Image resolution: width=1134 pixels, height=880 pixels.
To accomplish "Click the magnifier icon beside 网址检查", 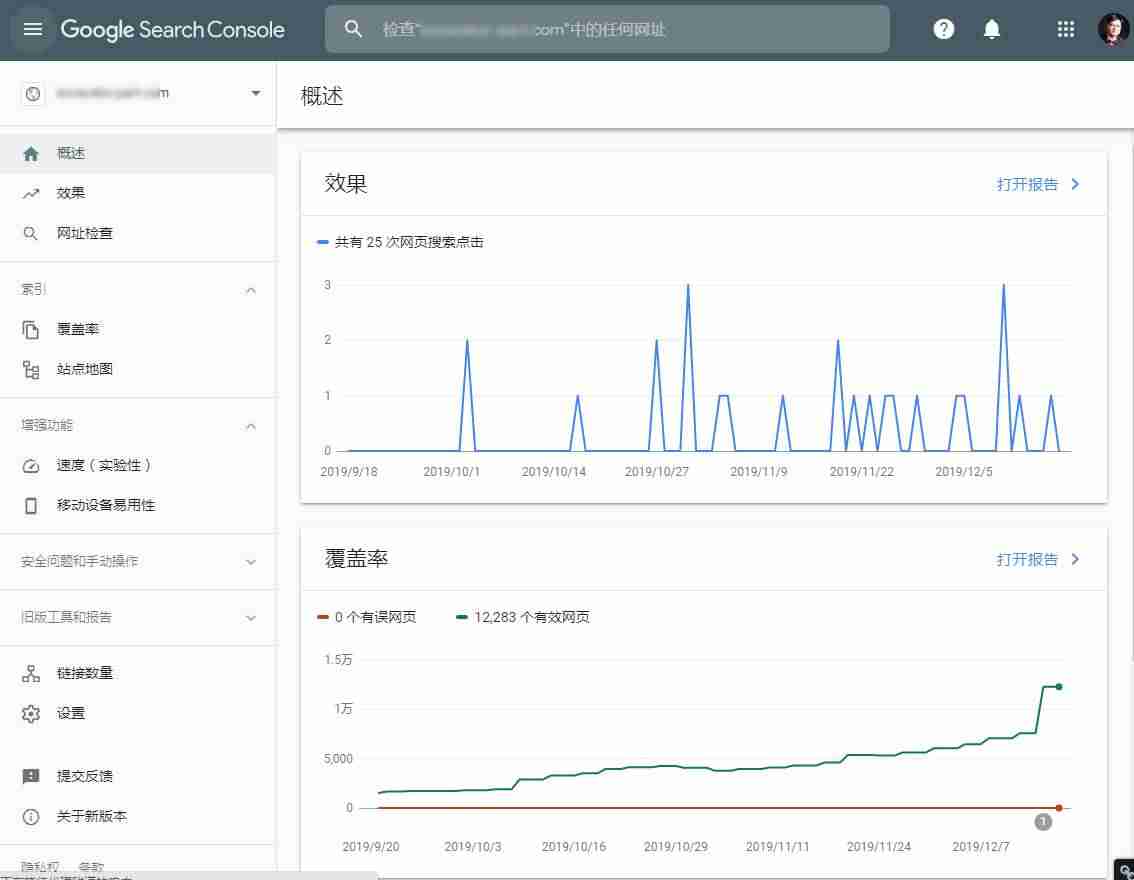I will 30,234.
